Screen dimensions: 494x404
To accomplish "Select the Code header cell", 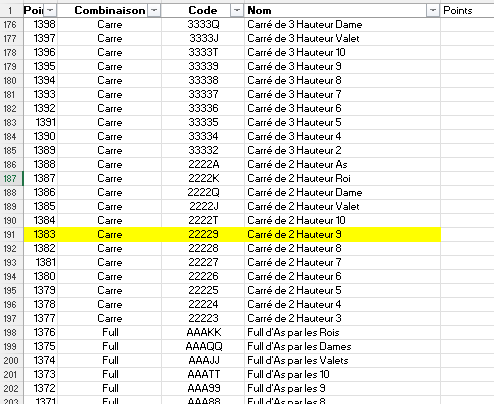I will tap(203, 11).
